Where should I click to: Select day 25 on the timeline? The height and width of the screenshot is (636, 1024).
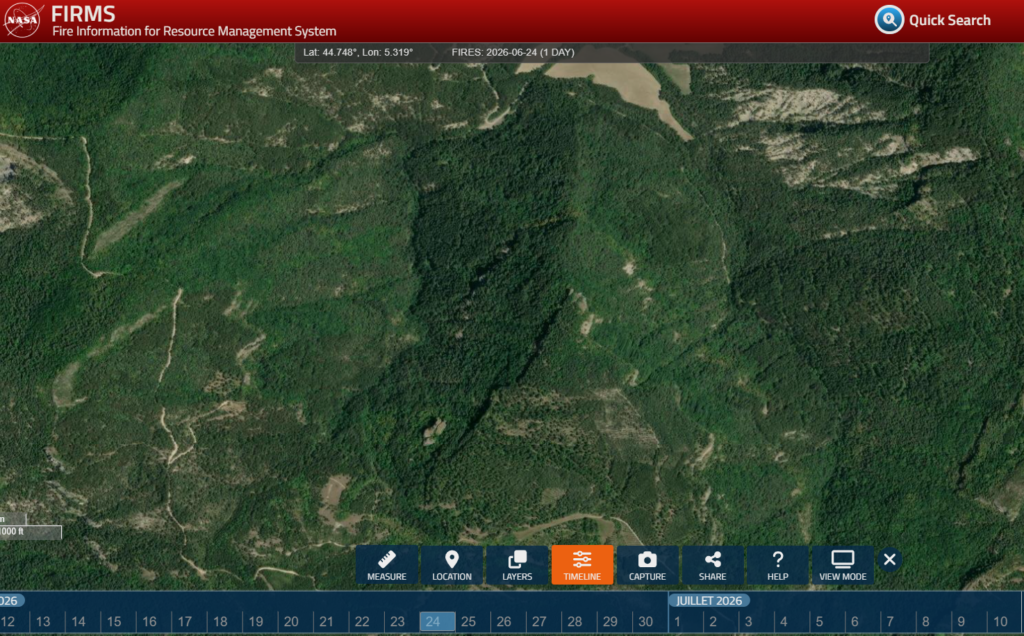click(468, 622)
